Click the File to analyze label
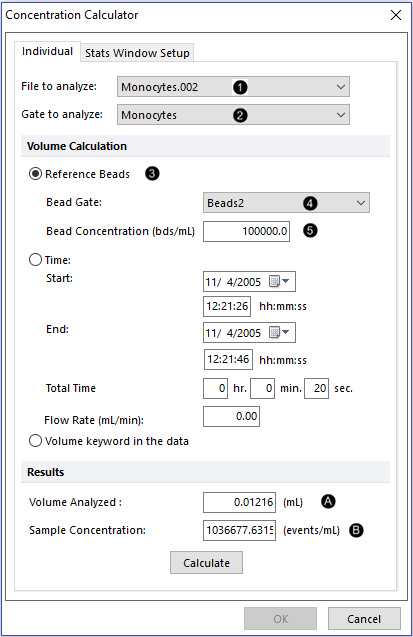This screenshot has width=413, height=637. click(59, 86)
